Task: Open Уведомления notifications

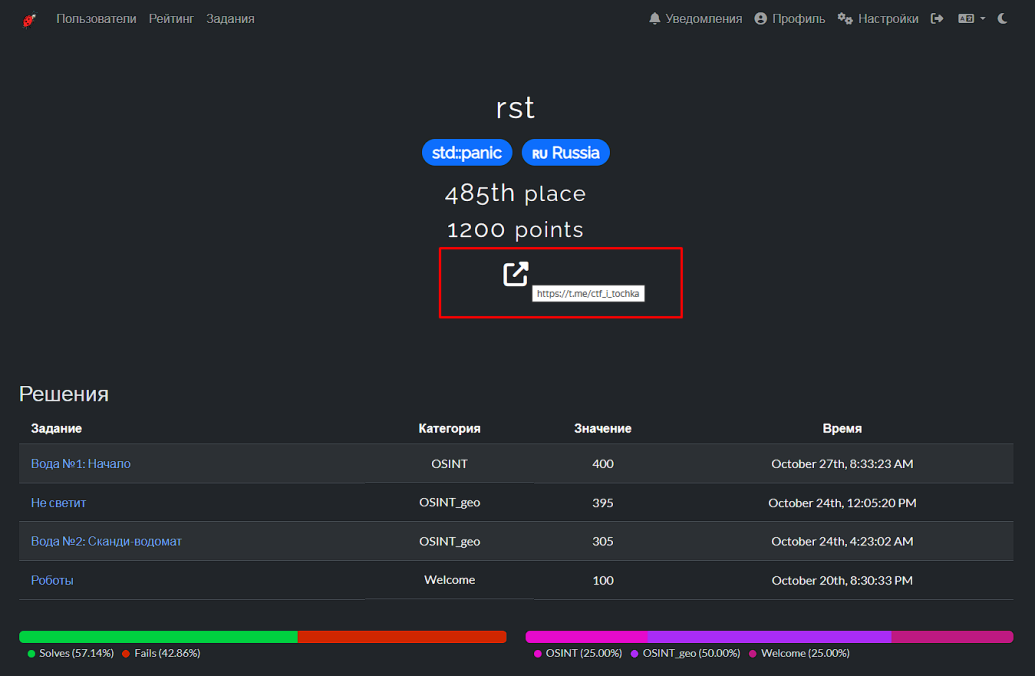Action: pyautogui.click(x=695, y=19)
